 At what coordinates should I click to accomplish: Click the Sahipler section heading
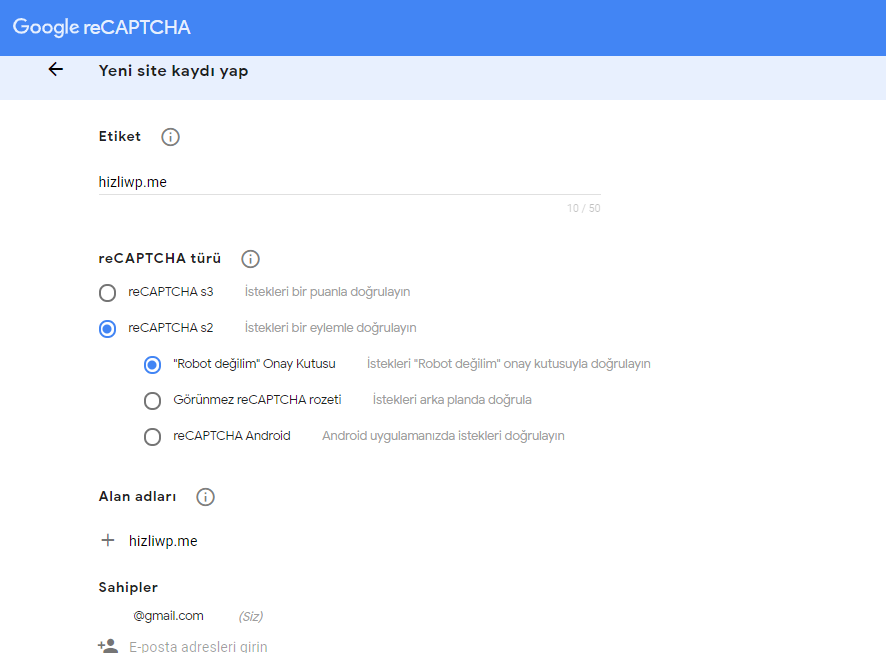point(128,587)
